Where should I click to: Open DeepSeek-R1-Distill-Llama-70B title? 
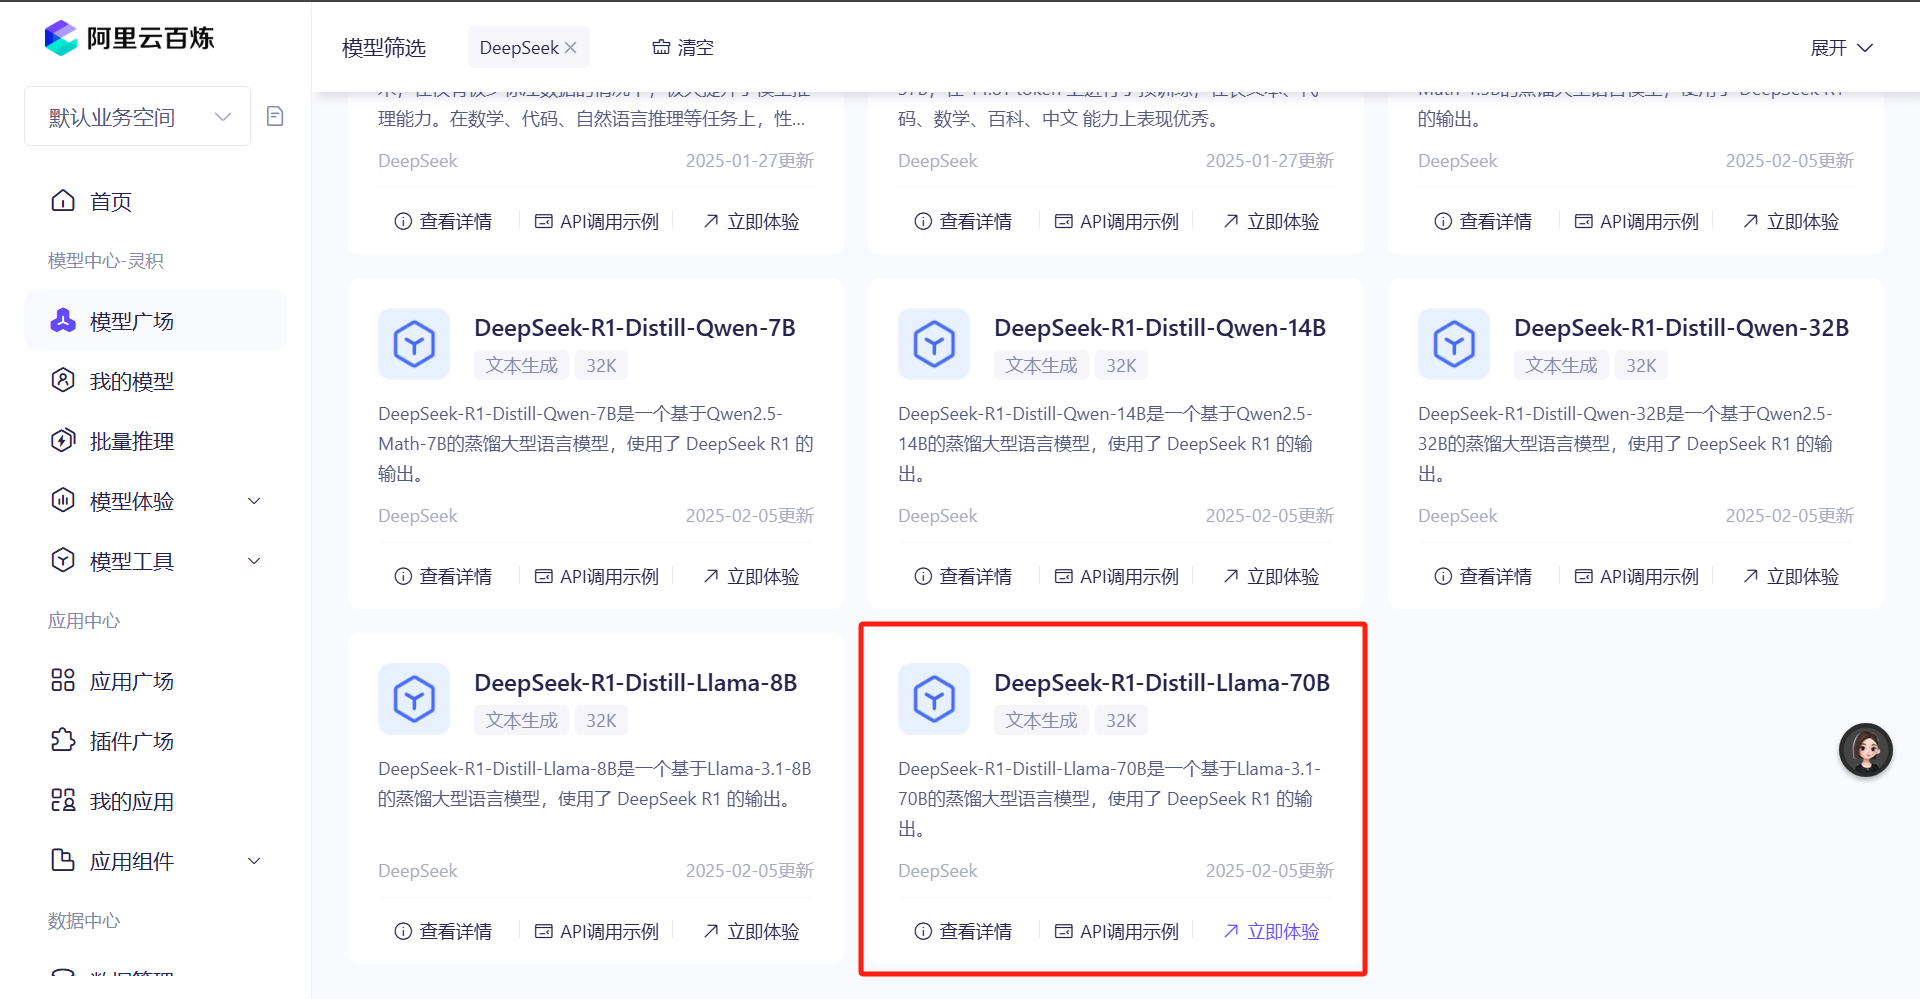tap(1162, 683)
